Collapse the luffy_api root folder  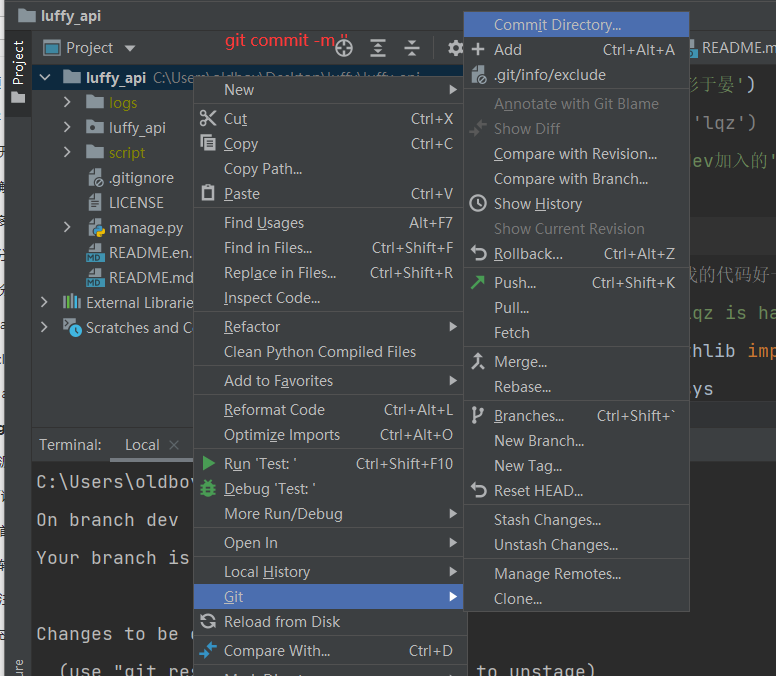click(x=45, y=77)
